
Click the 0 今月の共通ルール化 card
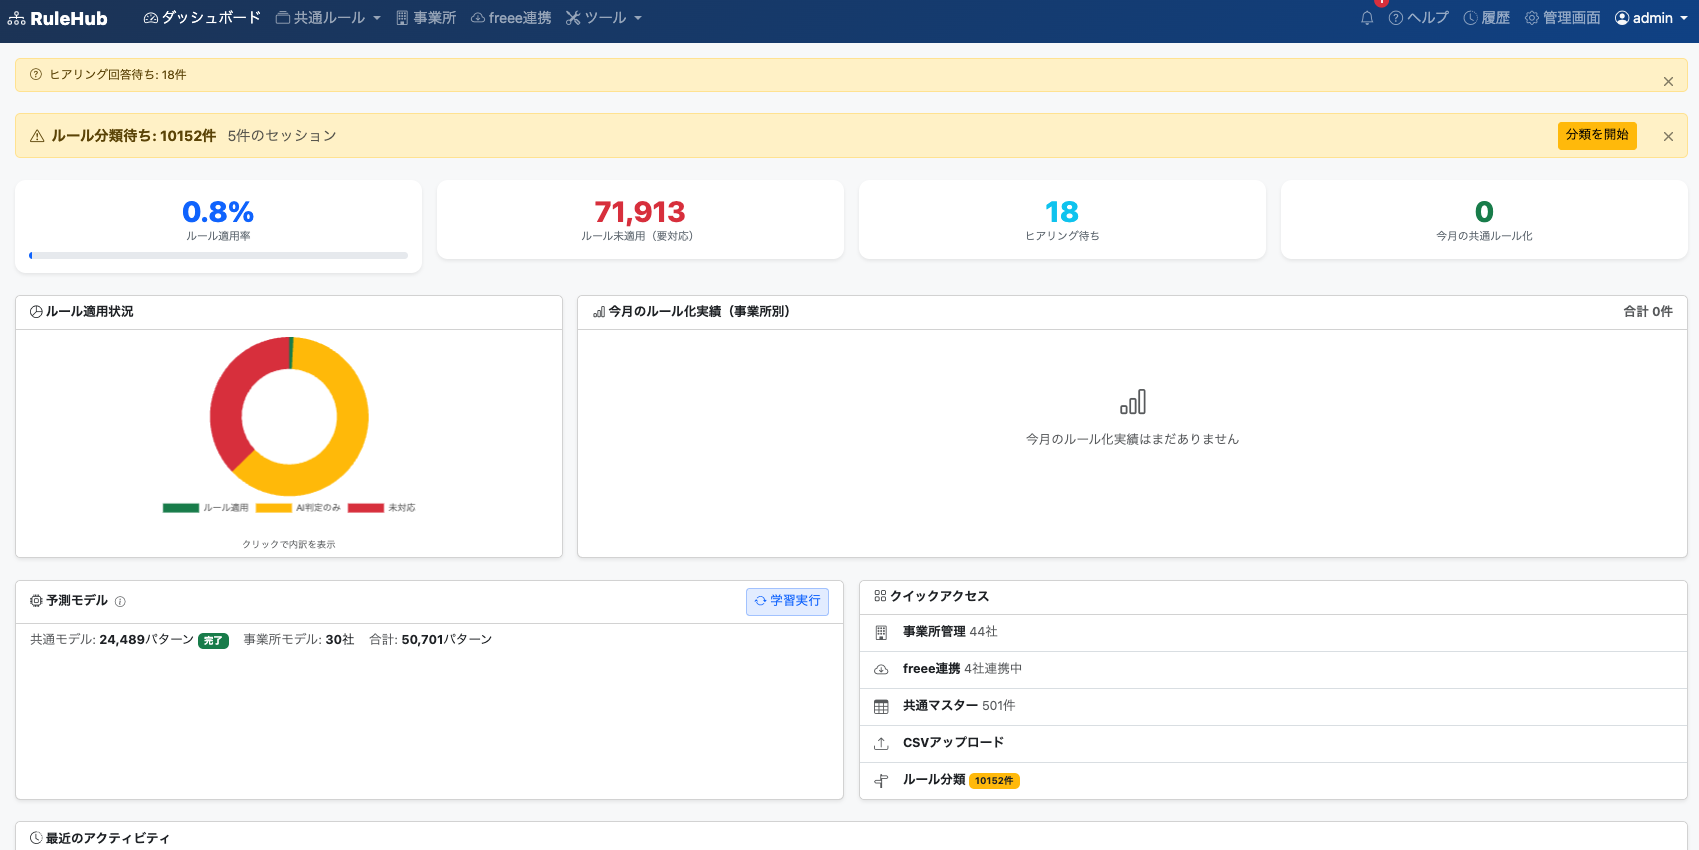coord(1484,220)
